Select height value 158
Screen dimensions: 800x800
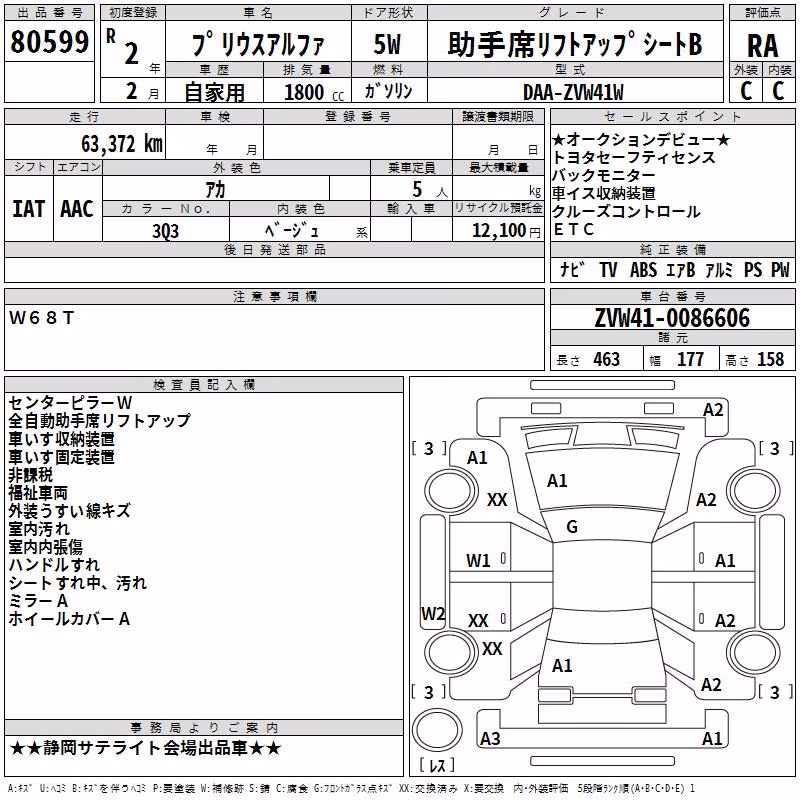coord(770,359)
